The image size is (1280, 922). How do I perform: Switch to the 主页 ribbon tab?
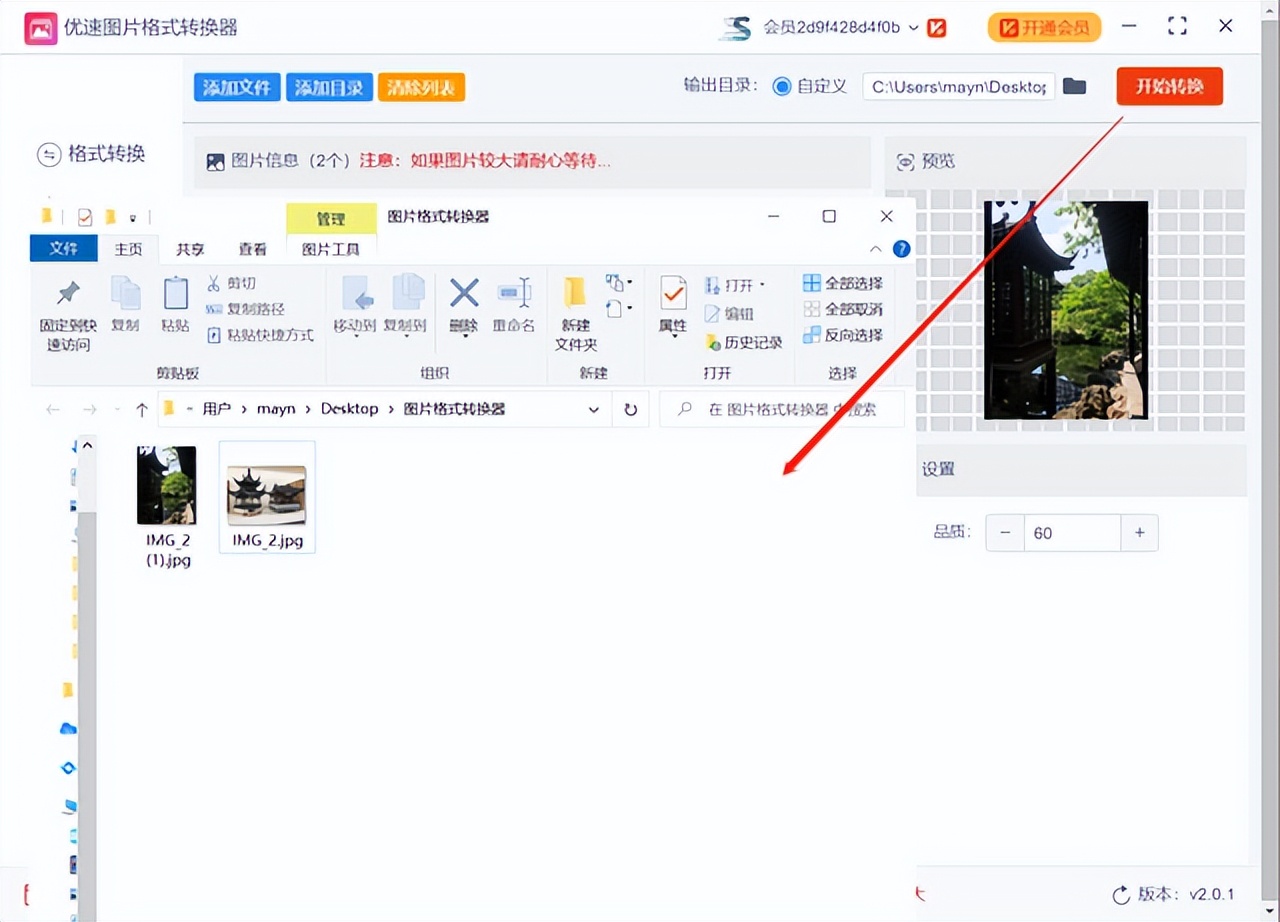(128, 249)
